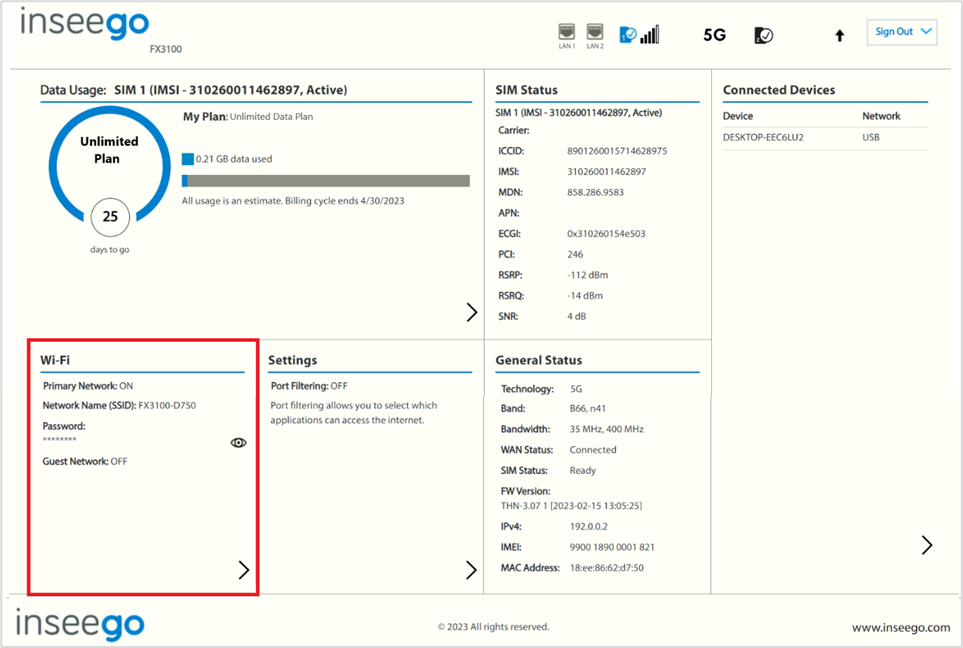This screenshot has width=963, height=648.
Task: Select the firmware version THN-3.07 1 text
Action: (x=571, y=506)
